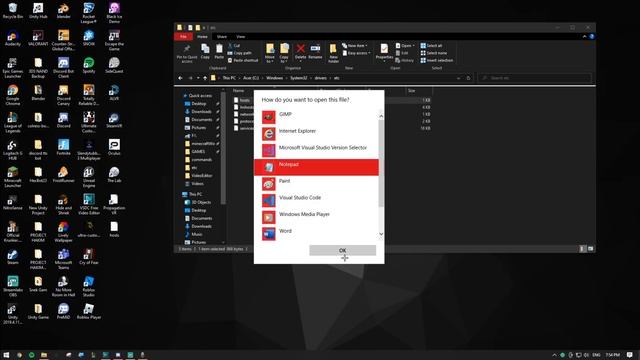Choose GIMP in the open-with list

pos(316,117)
